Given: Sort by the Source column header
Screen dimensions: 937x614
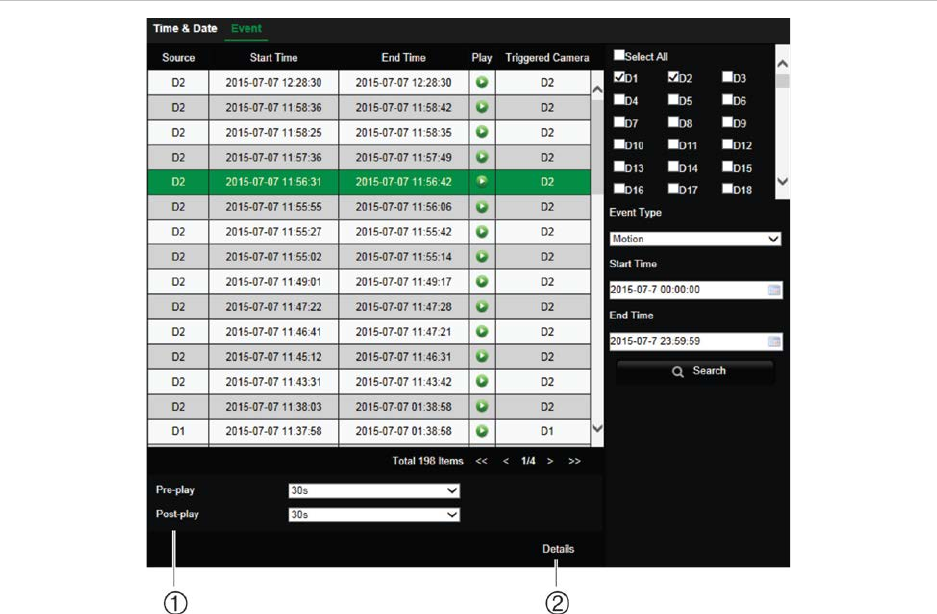Looking at the screenshot, I should click(178, 57).
